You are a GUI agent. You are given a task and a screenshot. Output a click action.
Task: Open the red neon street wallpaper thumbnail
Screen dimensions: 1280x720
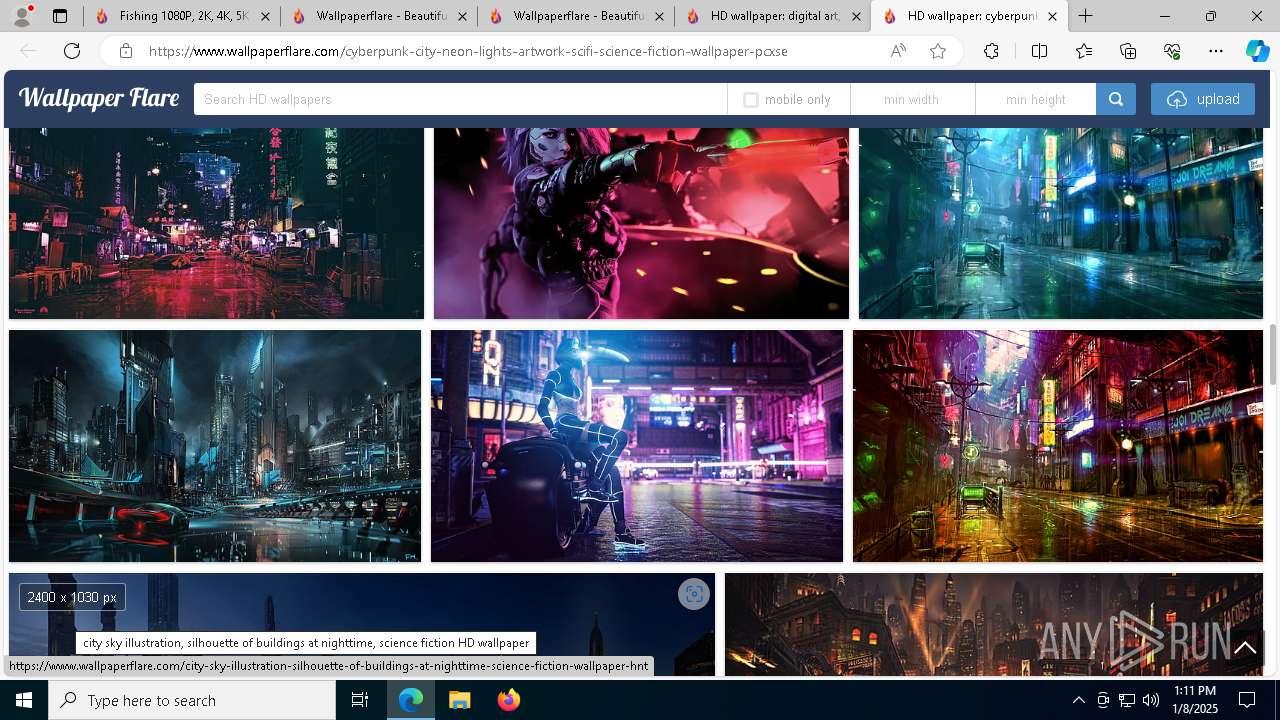[x=216, y=223]
